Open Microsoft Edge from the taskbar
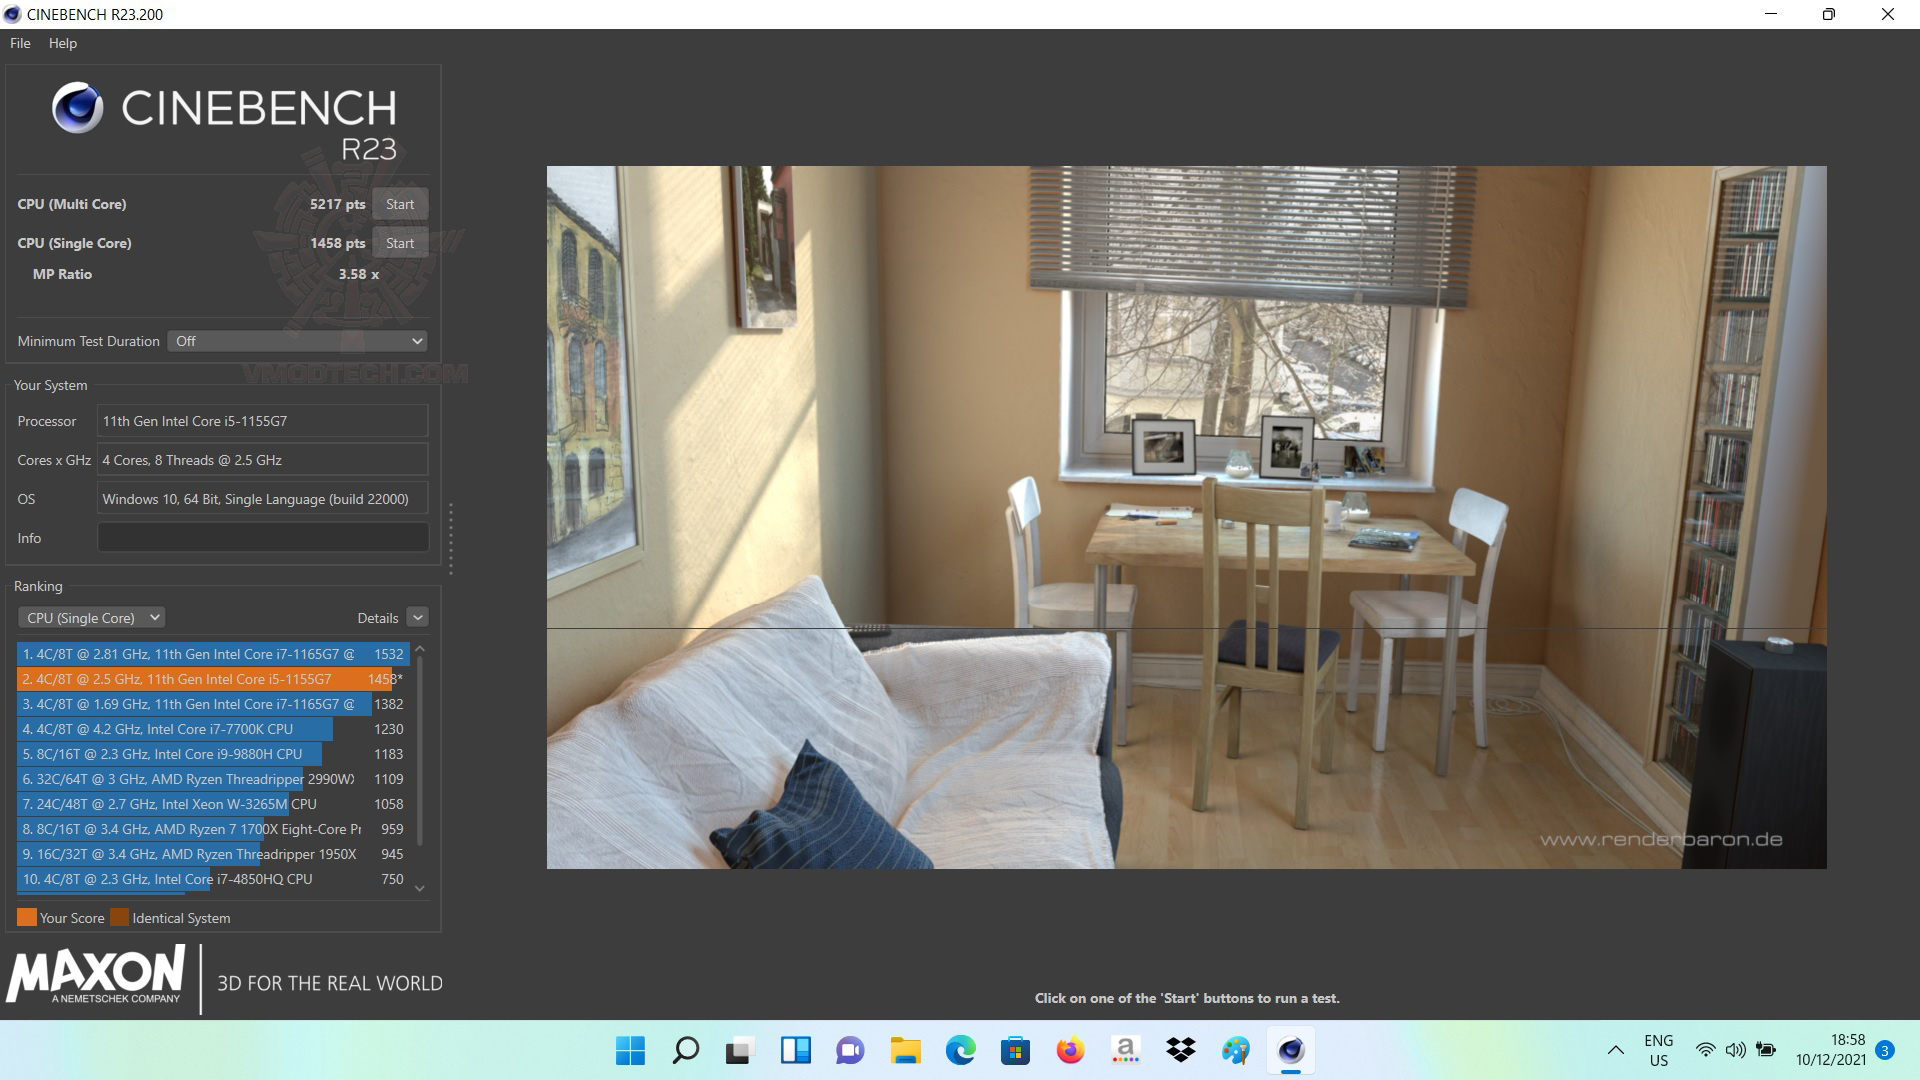This screenshot has width=1920, height=1080. tap(961, 1050)
